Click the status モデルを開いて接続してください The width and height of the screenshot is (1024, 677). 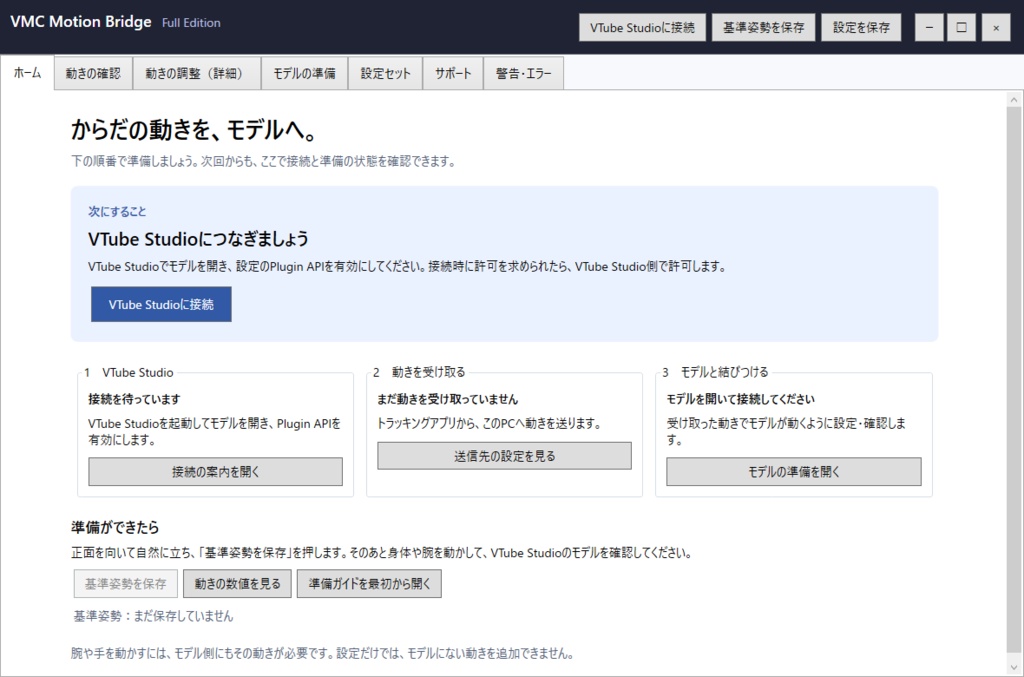pyautogui.click(x=741, y=399)
